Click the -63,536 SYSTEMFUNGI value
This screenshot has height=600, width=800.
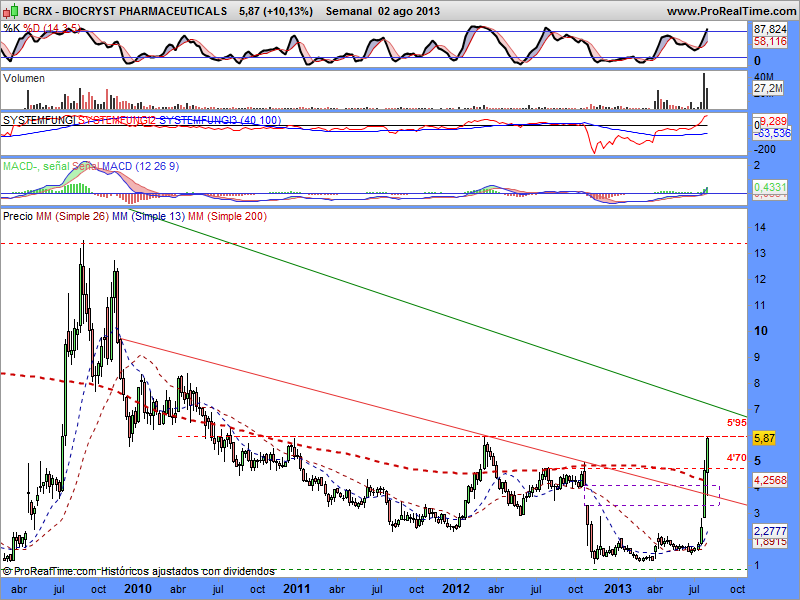click(772, 134)
